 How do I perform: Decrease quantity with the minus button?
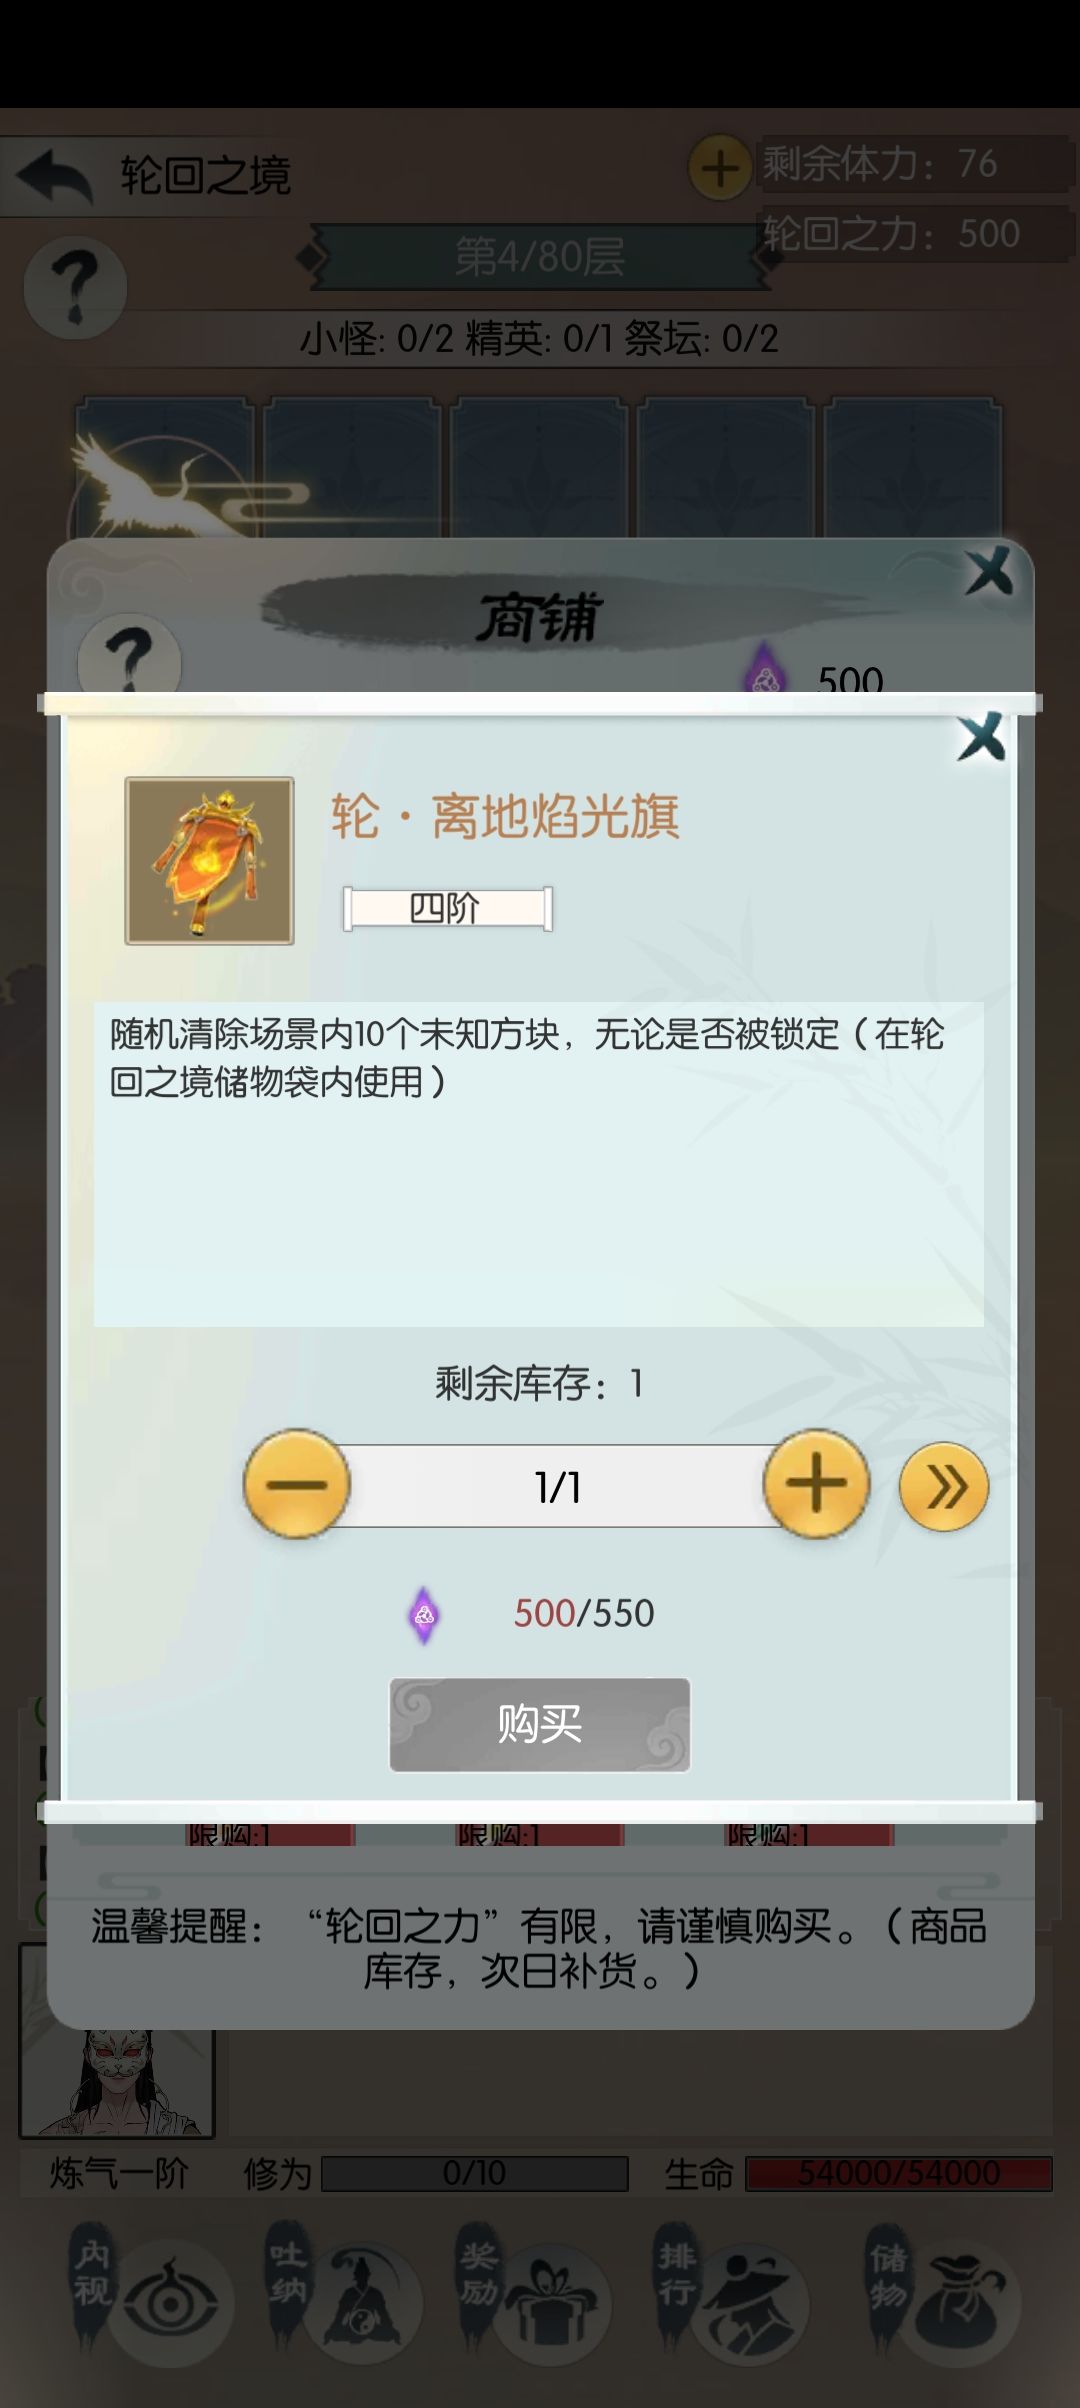297,1484
